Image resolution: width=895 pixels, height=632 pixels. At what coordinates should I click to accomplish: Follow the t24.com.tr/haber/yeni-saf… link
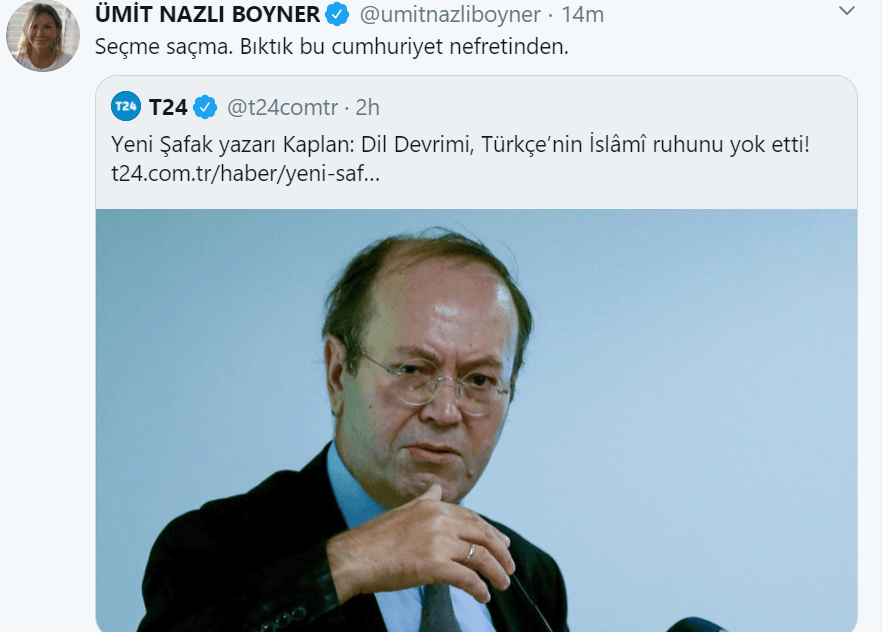click(x=245, y=173)
